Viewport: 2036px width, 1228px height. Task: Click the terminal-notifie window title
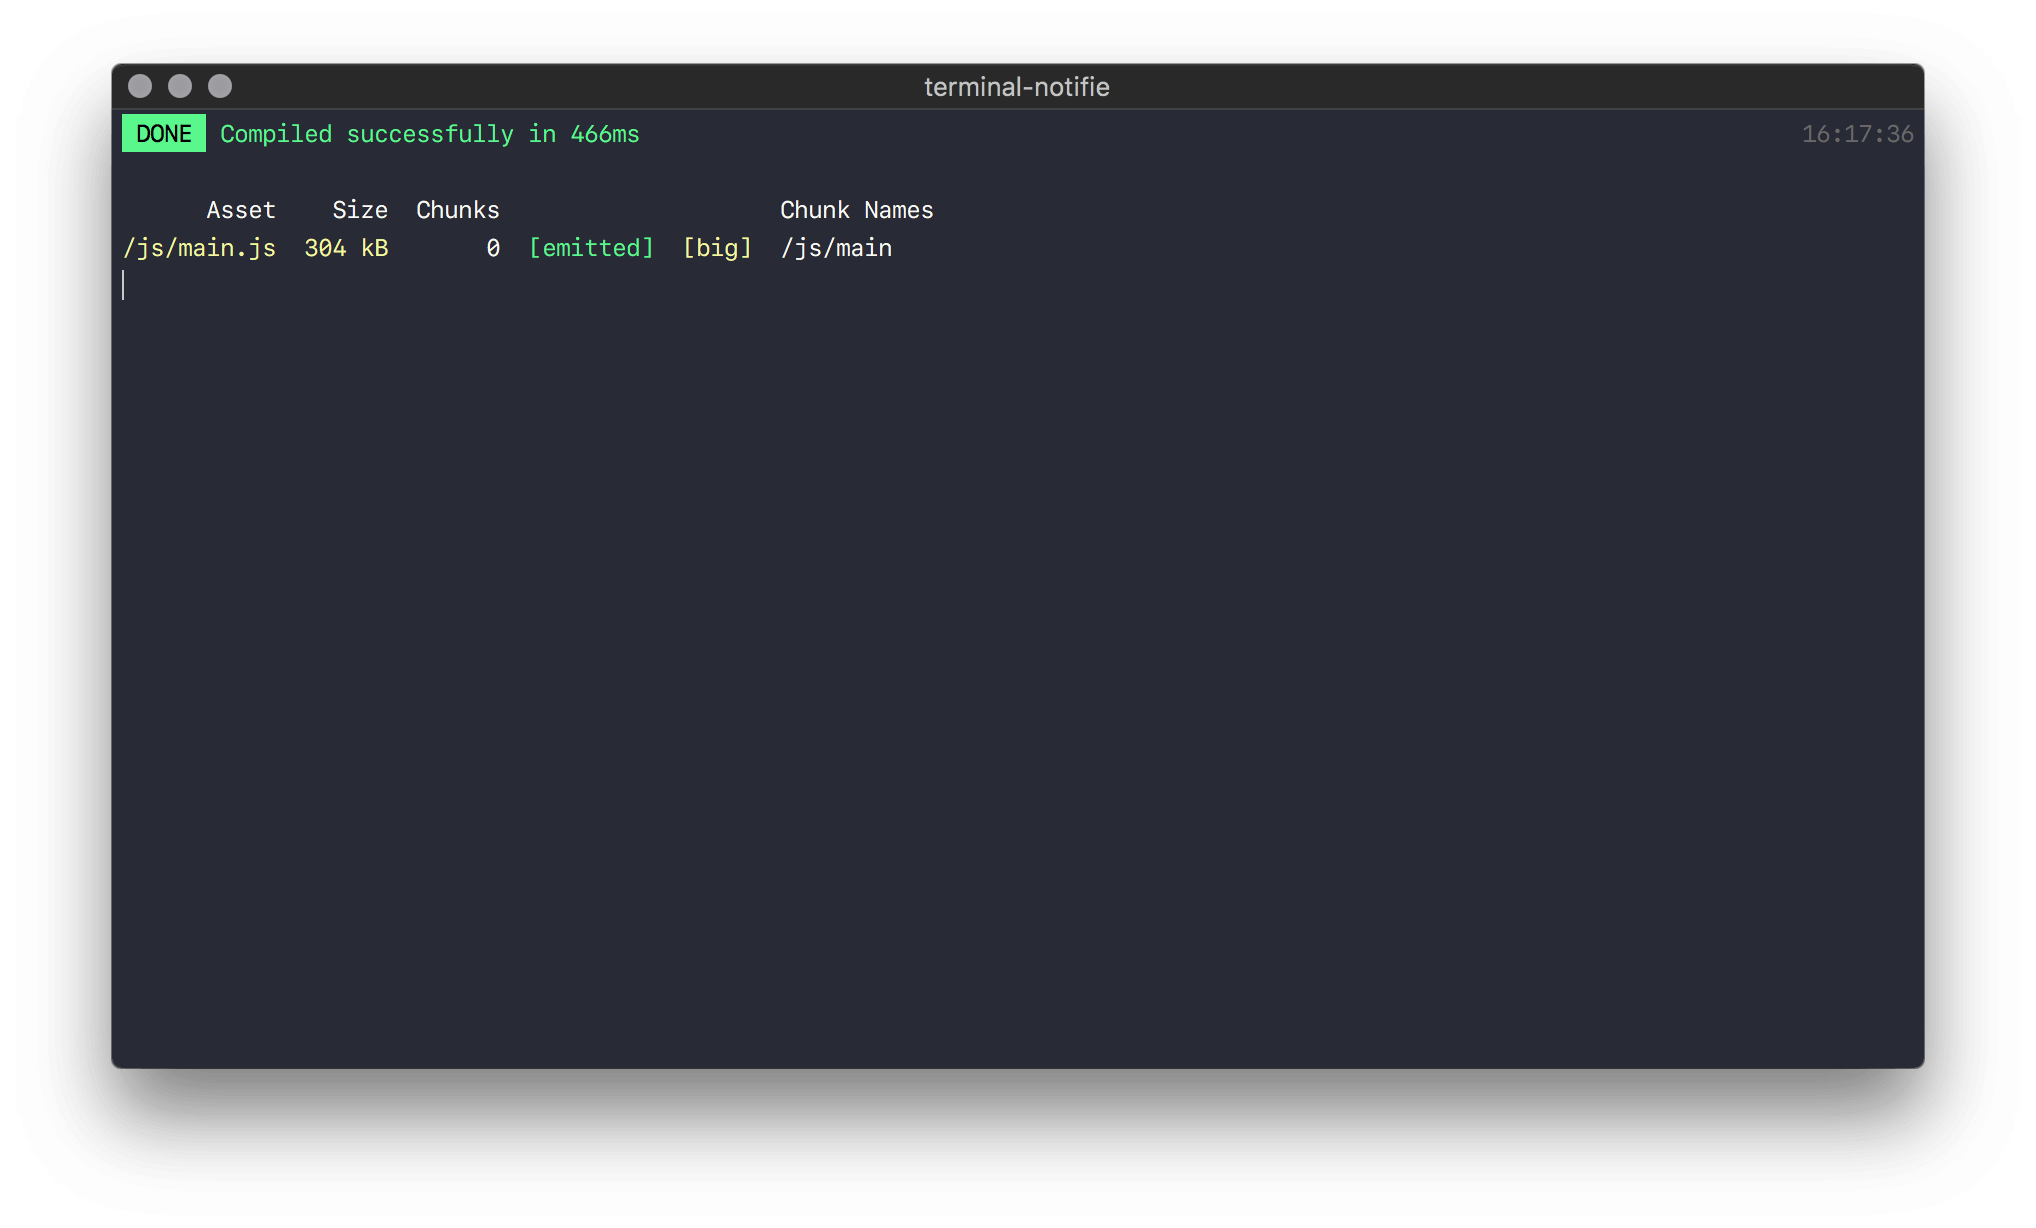tap(1016, 87)
